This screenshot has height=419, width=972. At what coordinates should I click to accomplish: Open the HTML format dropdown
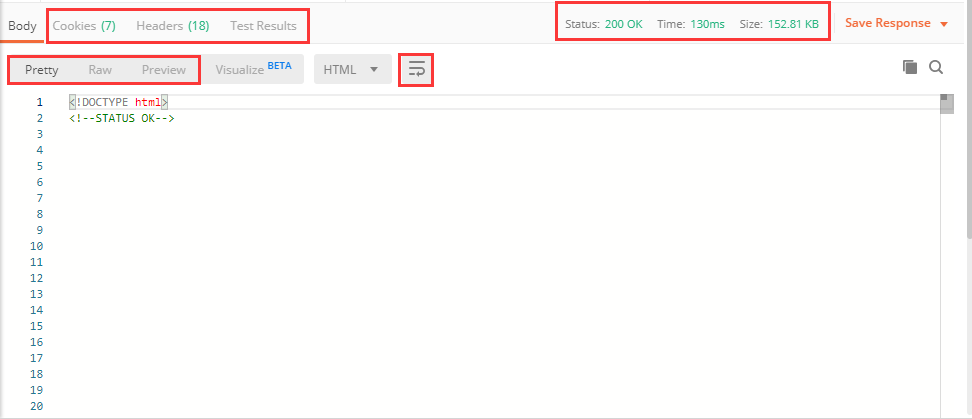(x=353, y=69)
